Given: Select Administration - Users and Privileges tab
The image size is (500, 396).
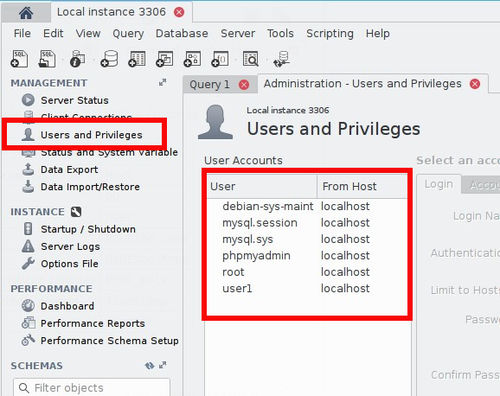Looking at the screenshot, I should [362, 83].
